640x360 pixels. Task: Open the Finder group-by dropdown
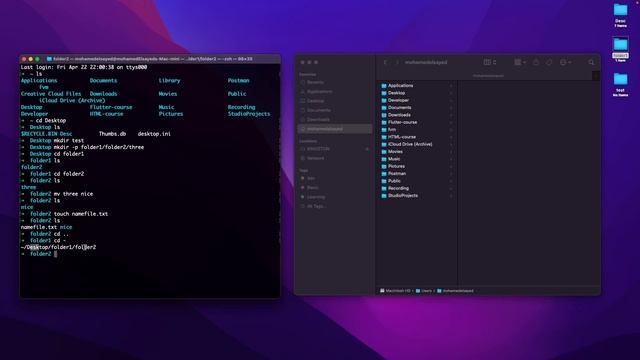pos(520,62)
